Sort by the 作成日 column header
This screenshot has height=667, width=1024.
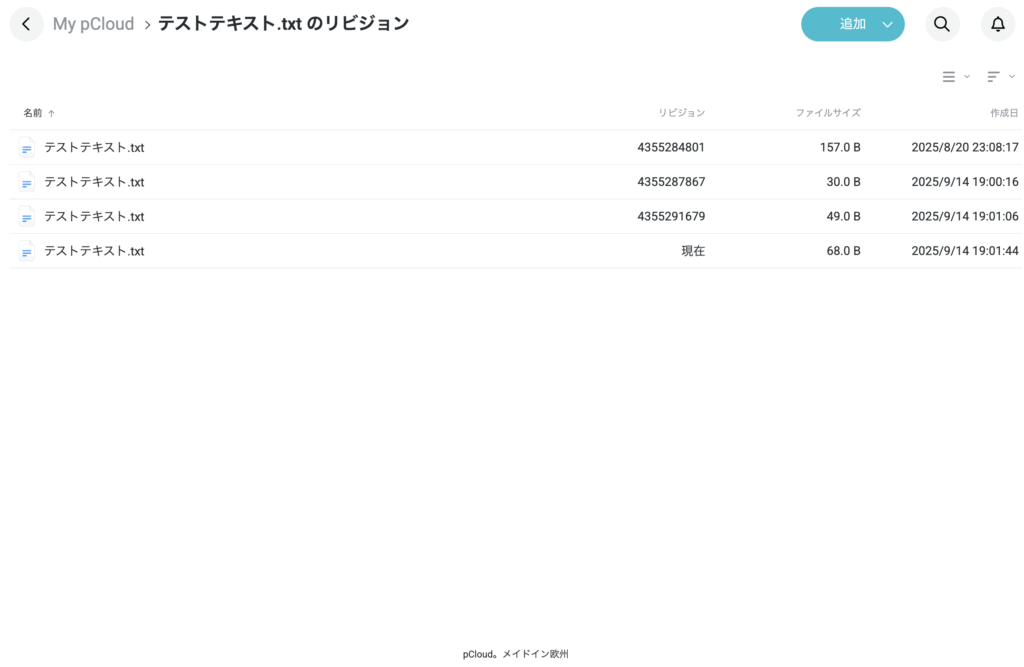(x=1001, y=113)
